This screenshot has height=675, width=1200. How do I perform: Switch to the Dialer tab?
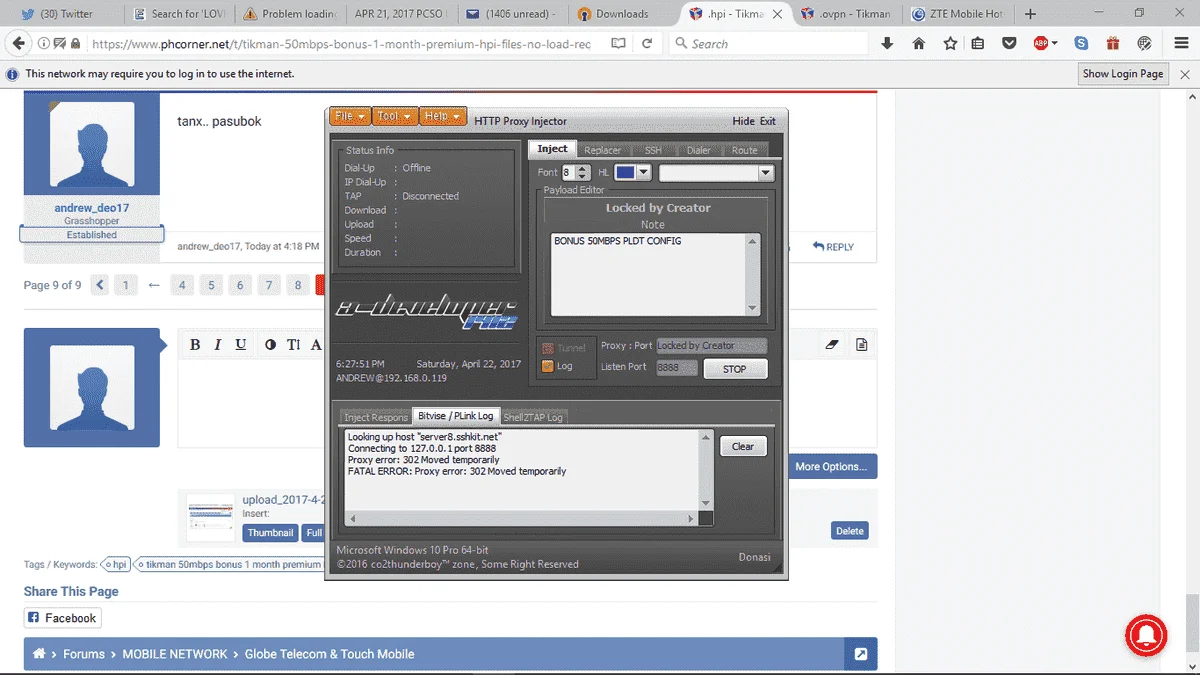(x=699, y=150)
